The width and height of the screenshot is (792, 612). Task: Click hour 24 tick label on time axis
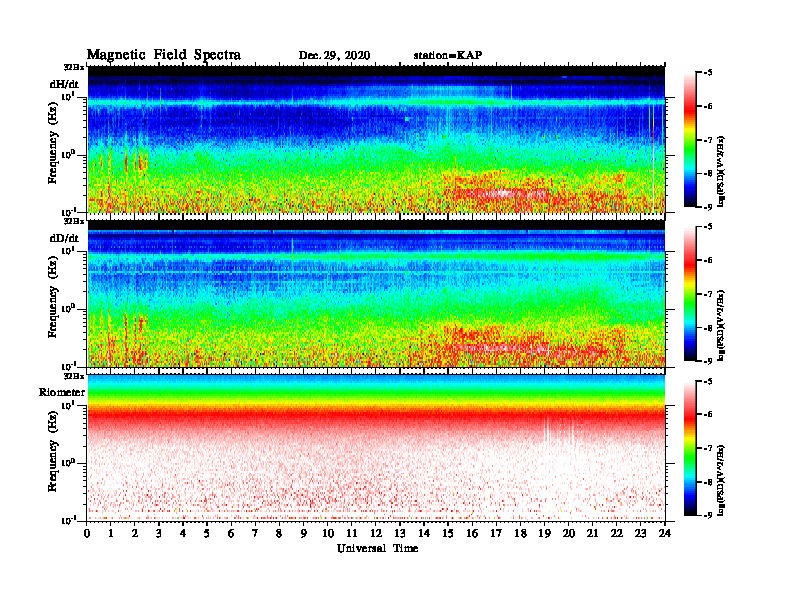[x=665, y=533]
